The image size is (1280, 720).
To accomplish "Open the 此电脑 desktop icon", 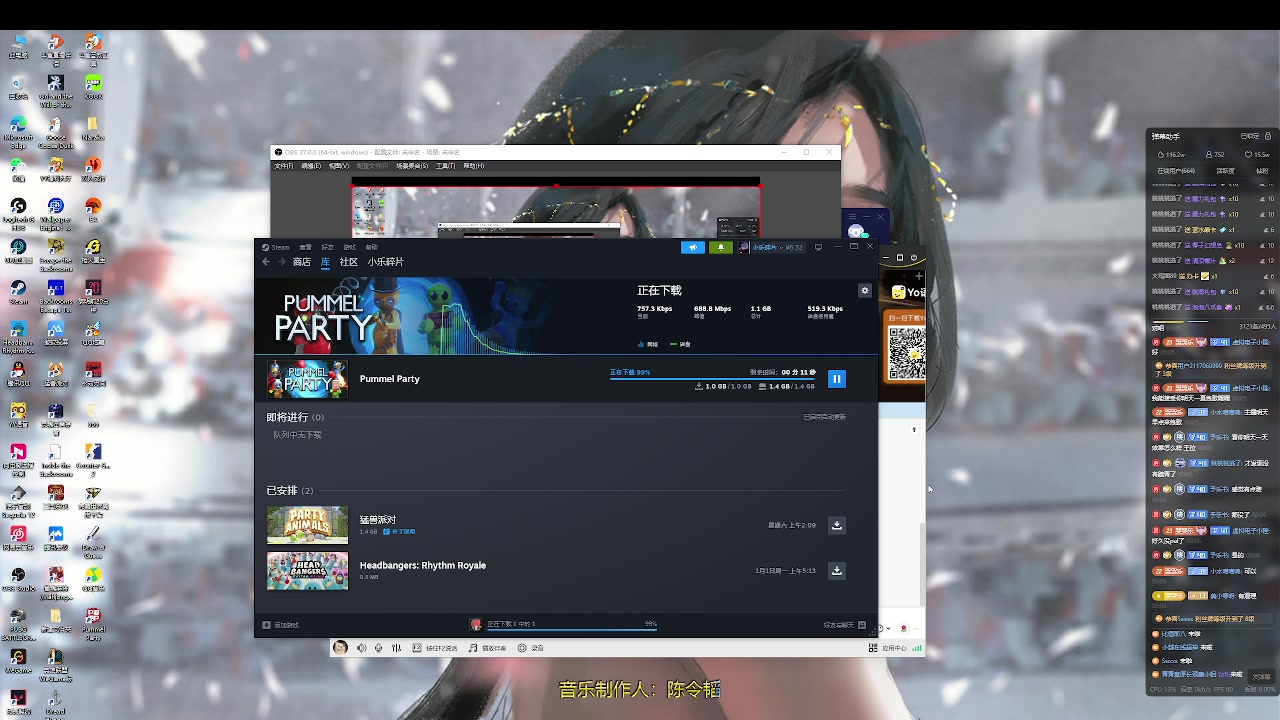I will (18, 47).
